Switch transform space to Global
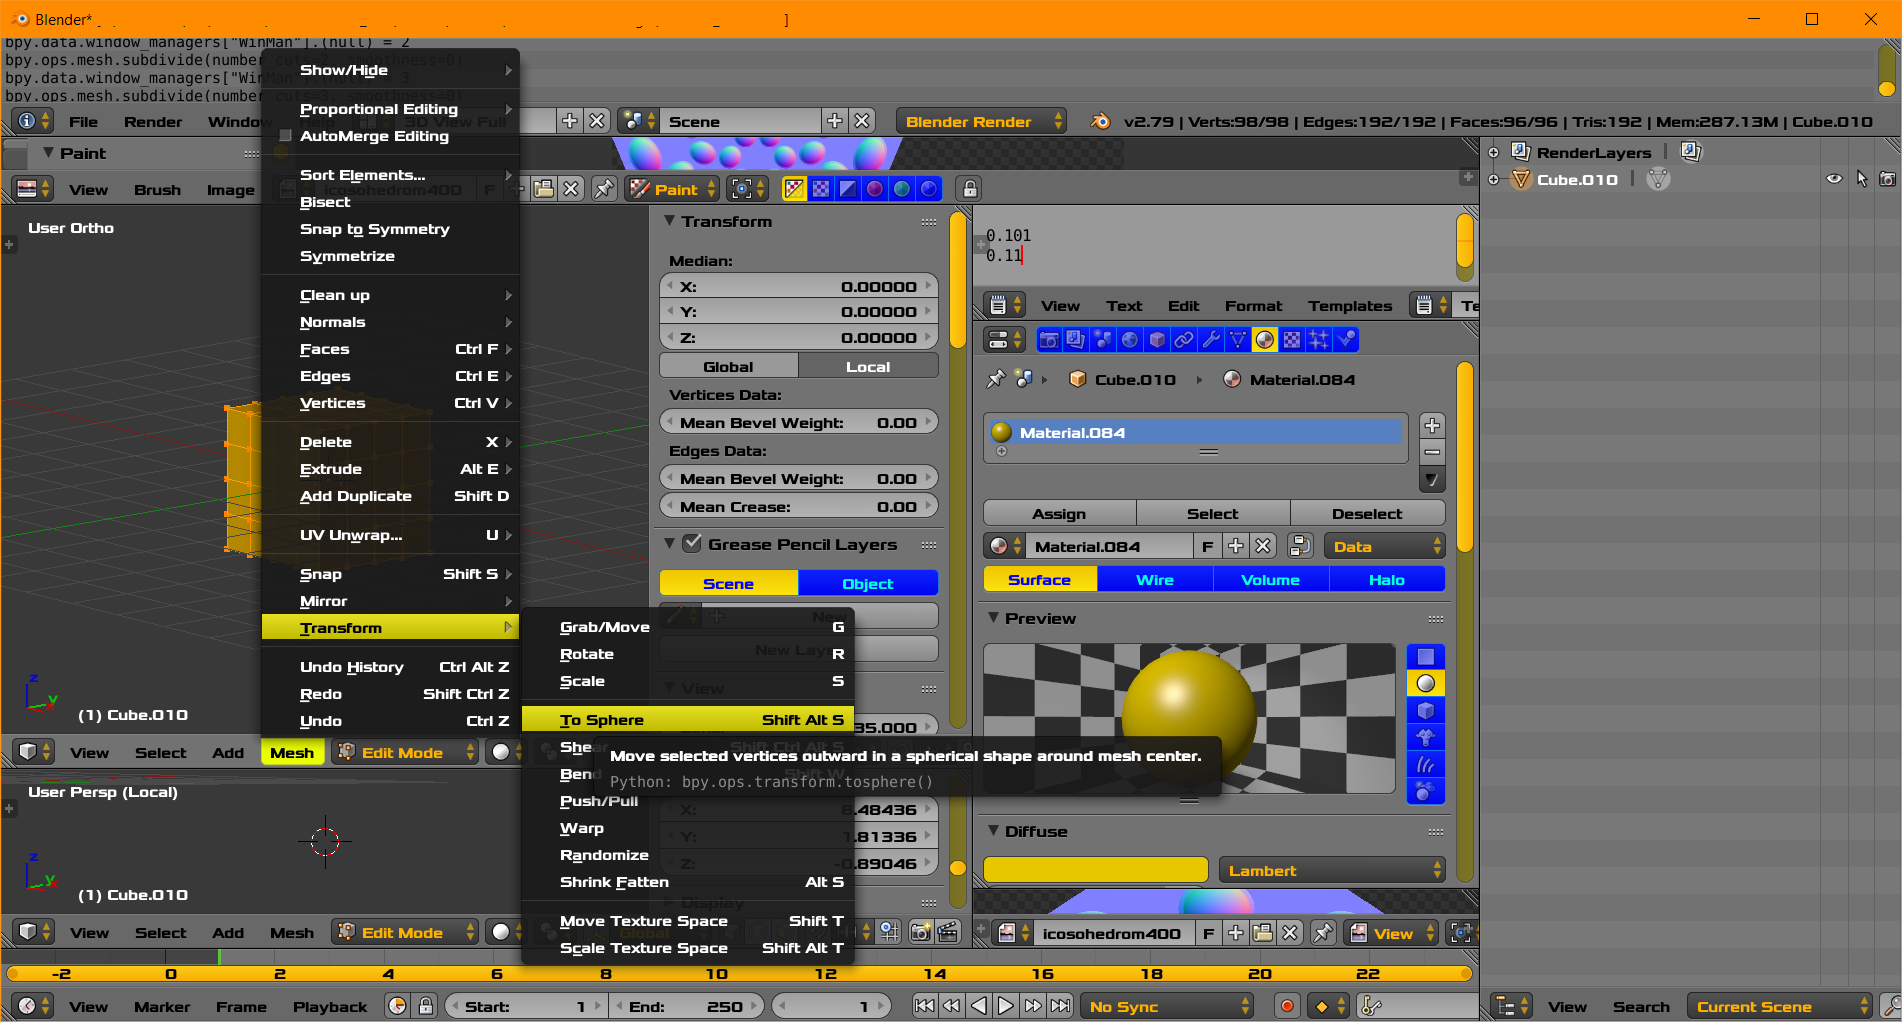 (x=729, y=367)
